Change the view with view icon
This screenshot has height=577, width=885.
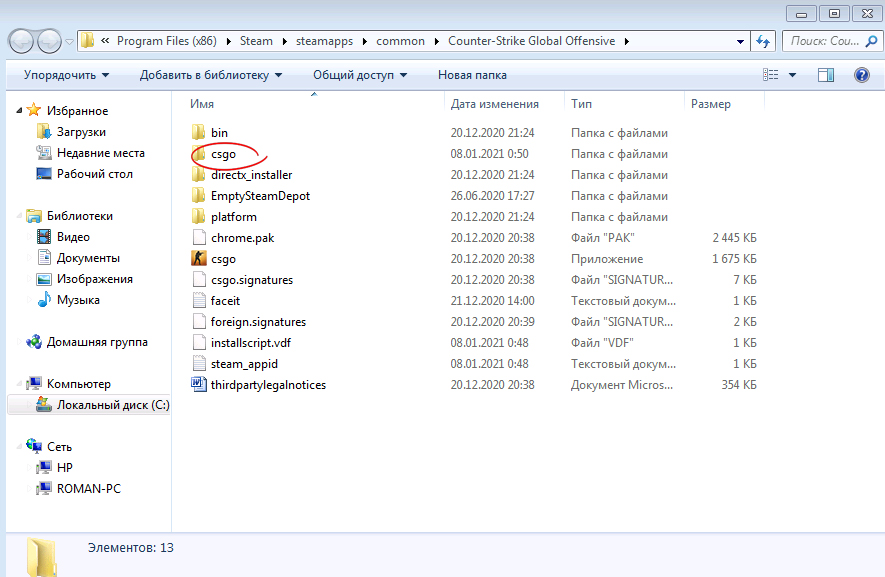(770, 75)
